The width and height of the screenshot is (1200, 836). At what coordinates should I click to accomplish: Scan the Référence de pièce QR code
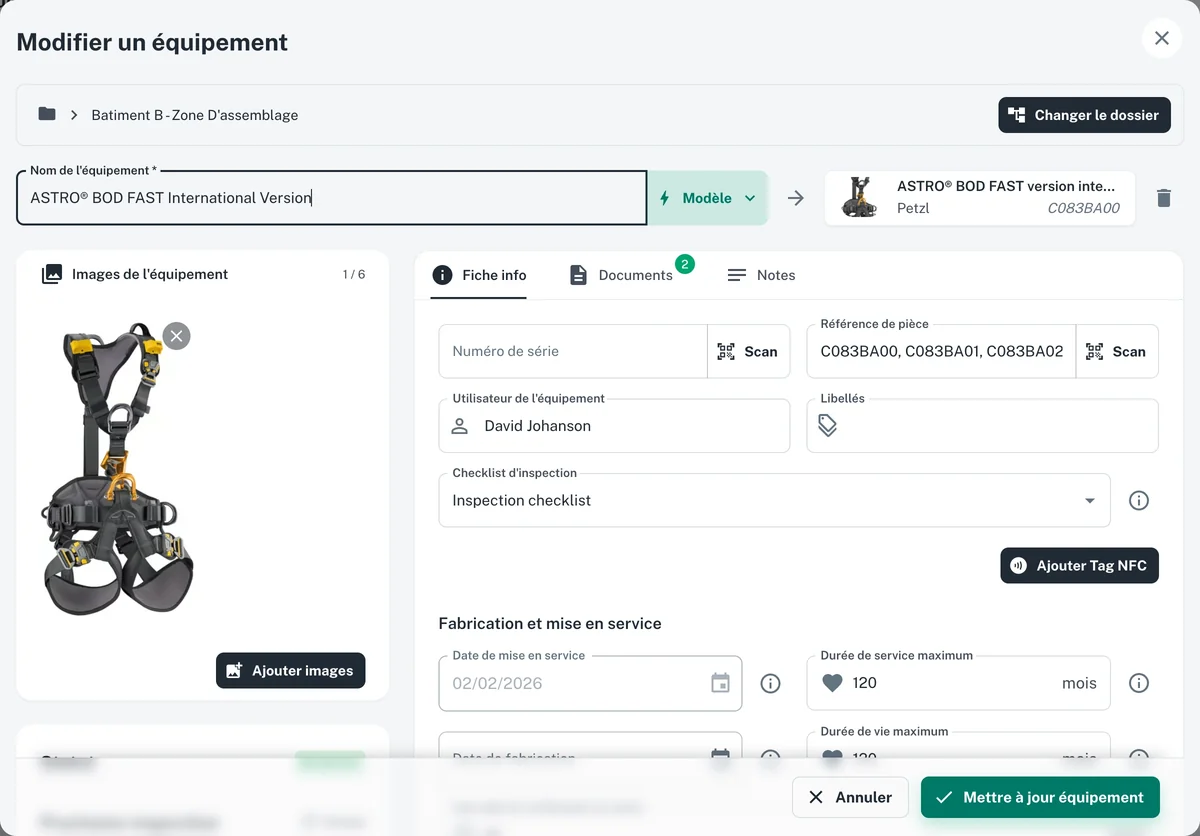pyautogui.click(x=1116, y=351)
